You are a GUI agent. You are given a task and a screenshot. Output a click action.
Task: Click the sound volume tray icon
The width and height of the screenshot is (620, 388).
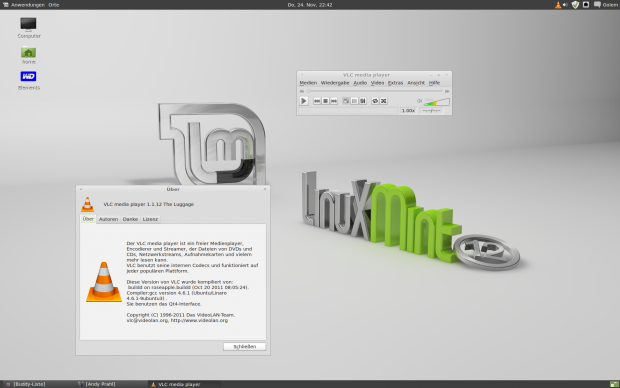click(x=565, y=5)
